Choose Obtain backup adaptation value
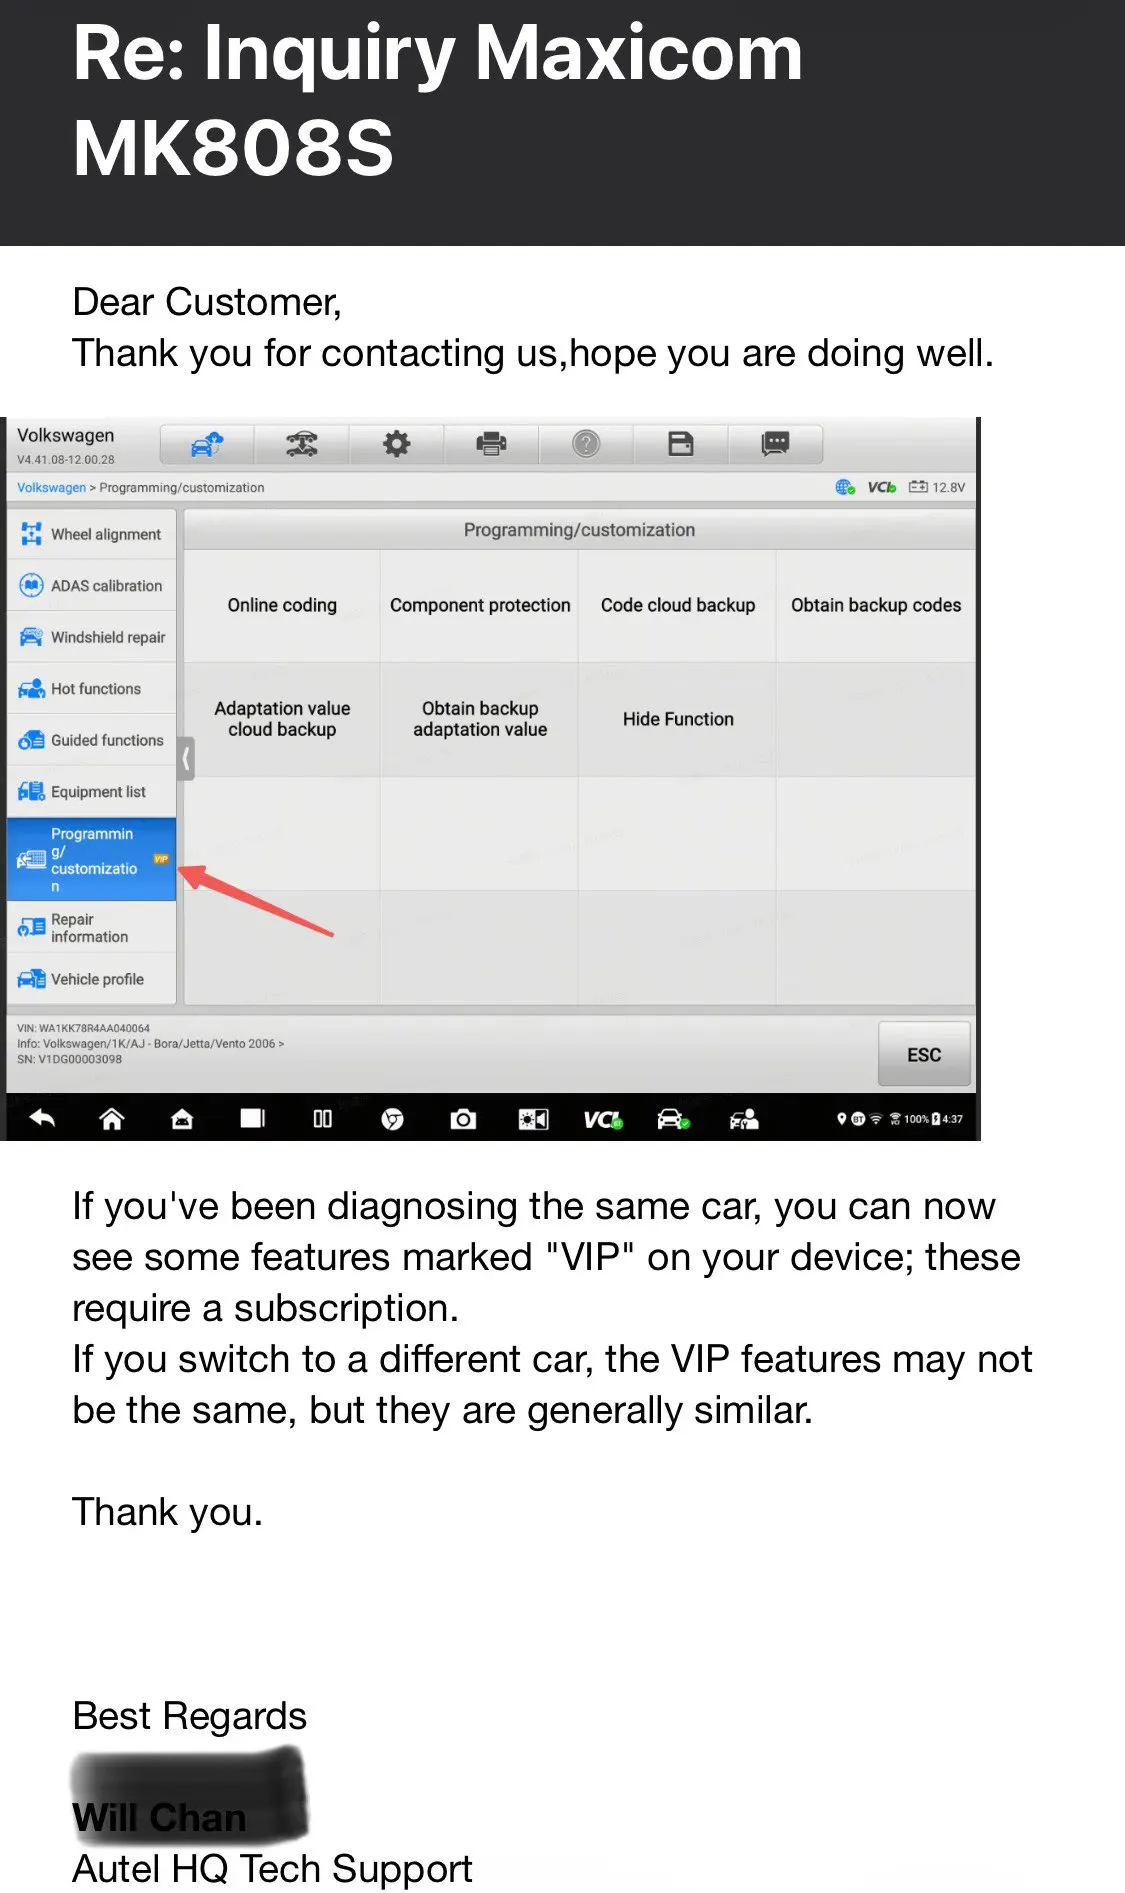 pyautogui.click(x=480, y=719)
